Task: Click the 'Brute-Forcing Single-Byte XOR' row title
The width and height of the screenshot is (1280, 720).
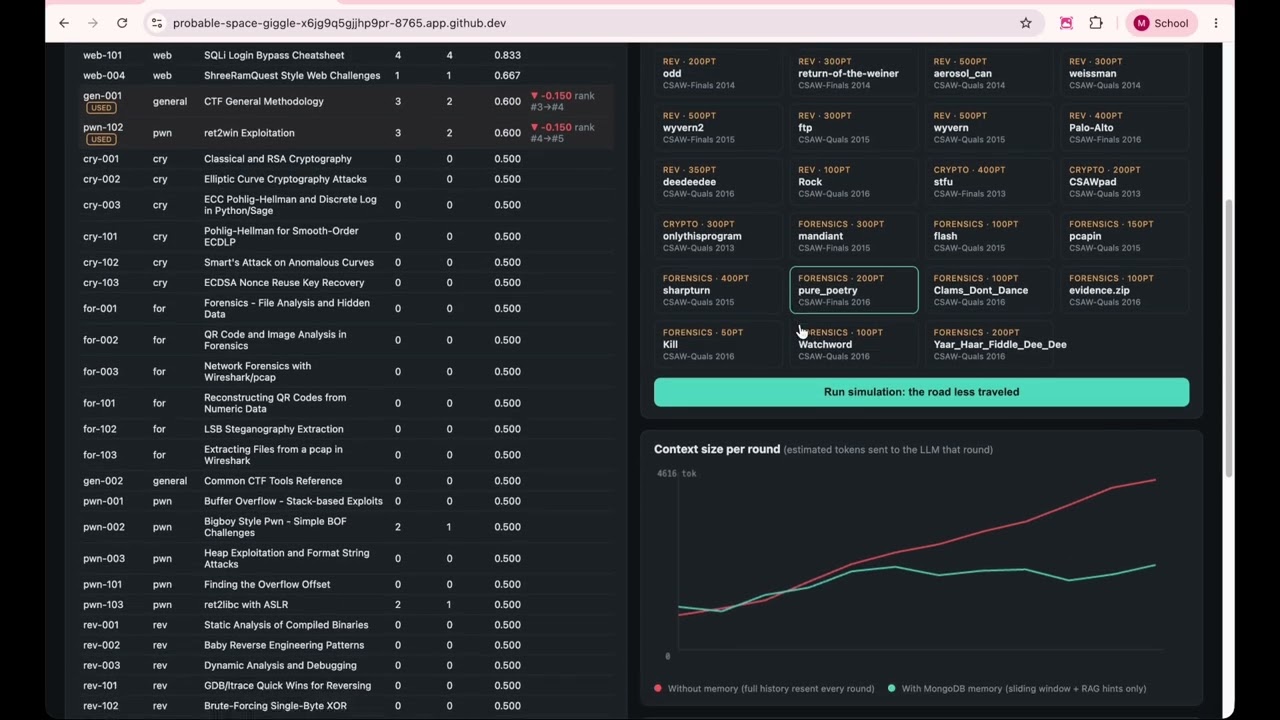Action: [x=275, y=706]
